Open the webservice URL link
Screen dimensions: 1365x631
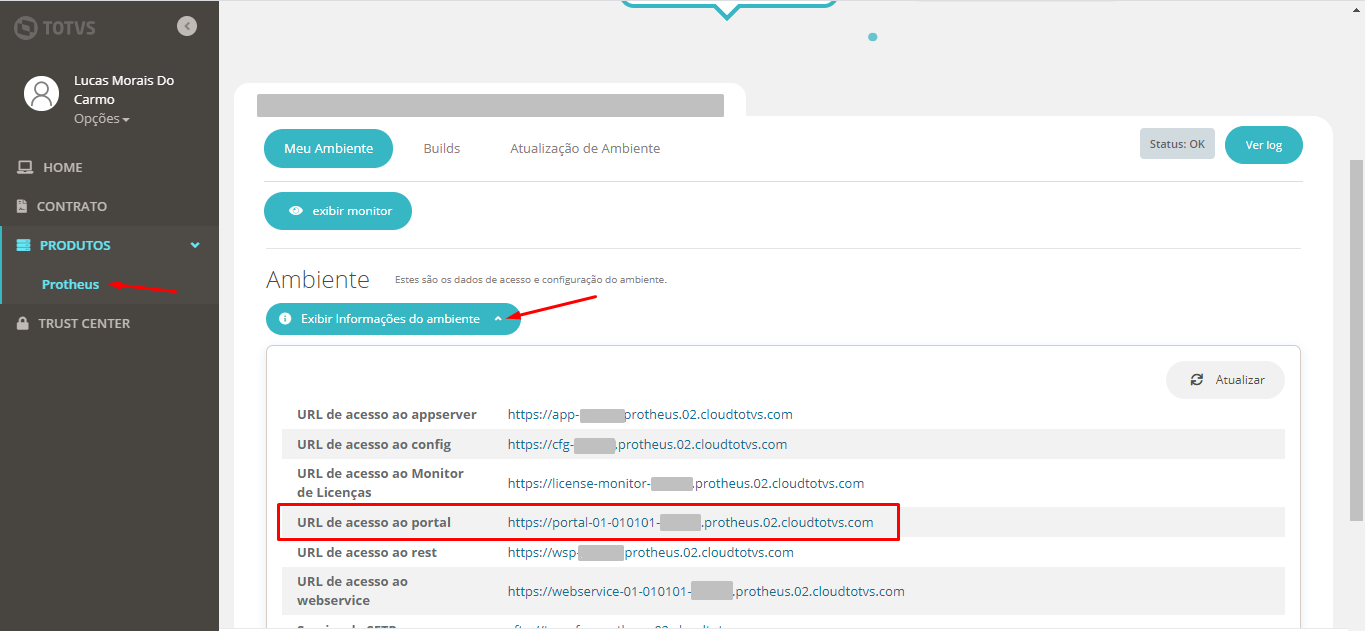point(706,591)
